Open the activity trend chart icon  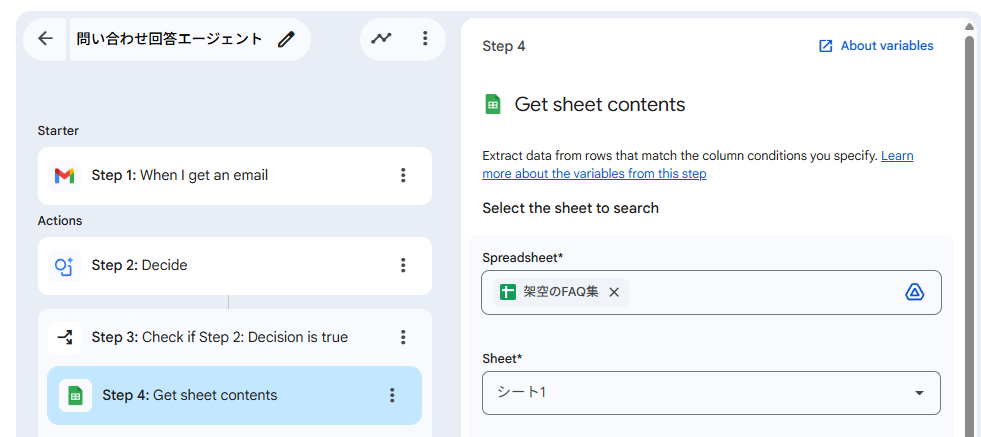[381, 39]
